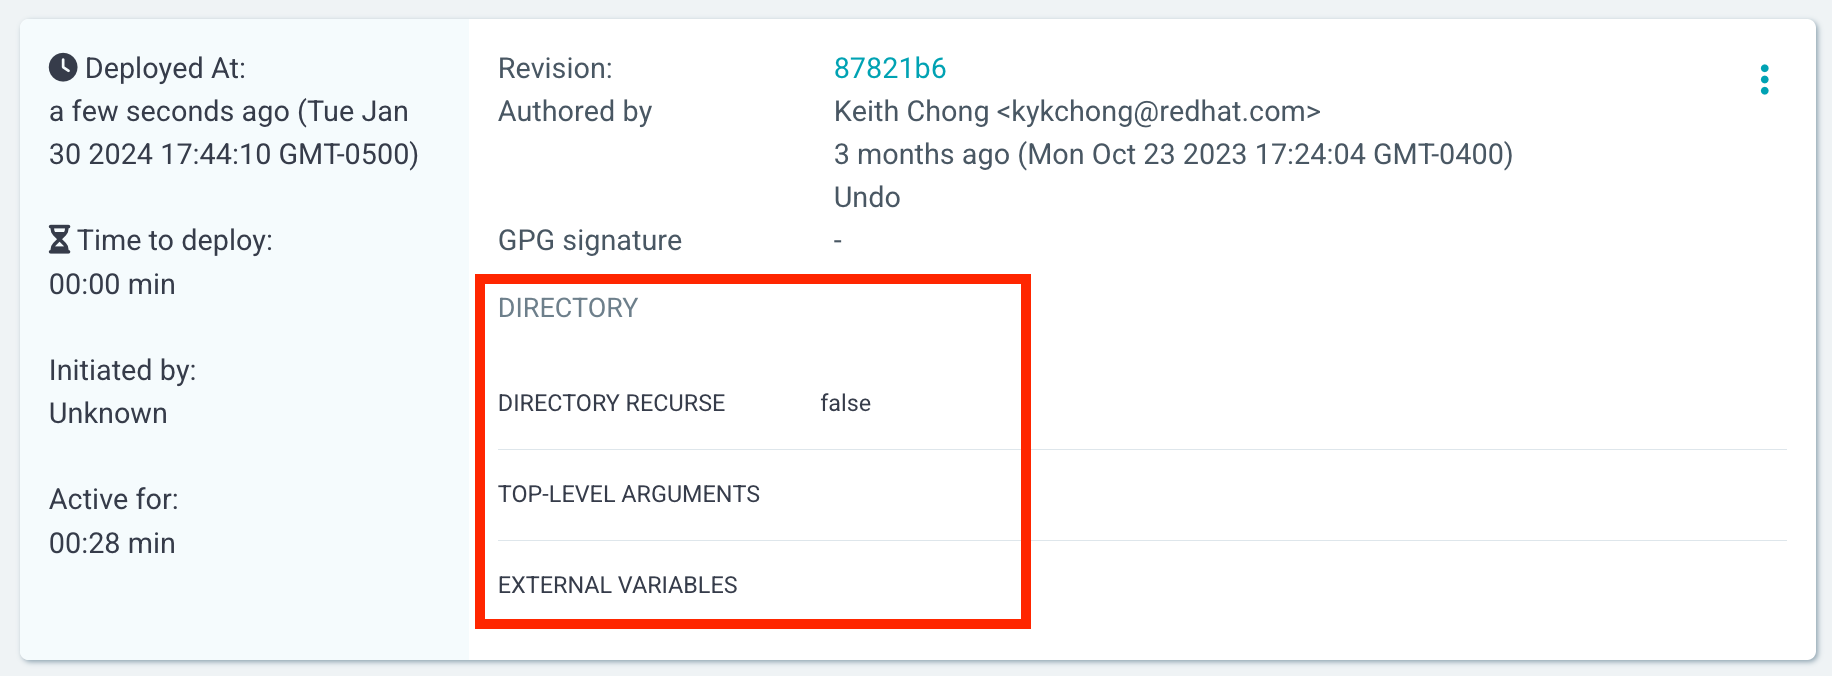Open revision link 87821b6
This screenshot has height=676, width=1832.
point(889,68)
